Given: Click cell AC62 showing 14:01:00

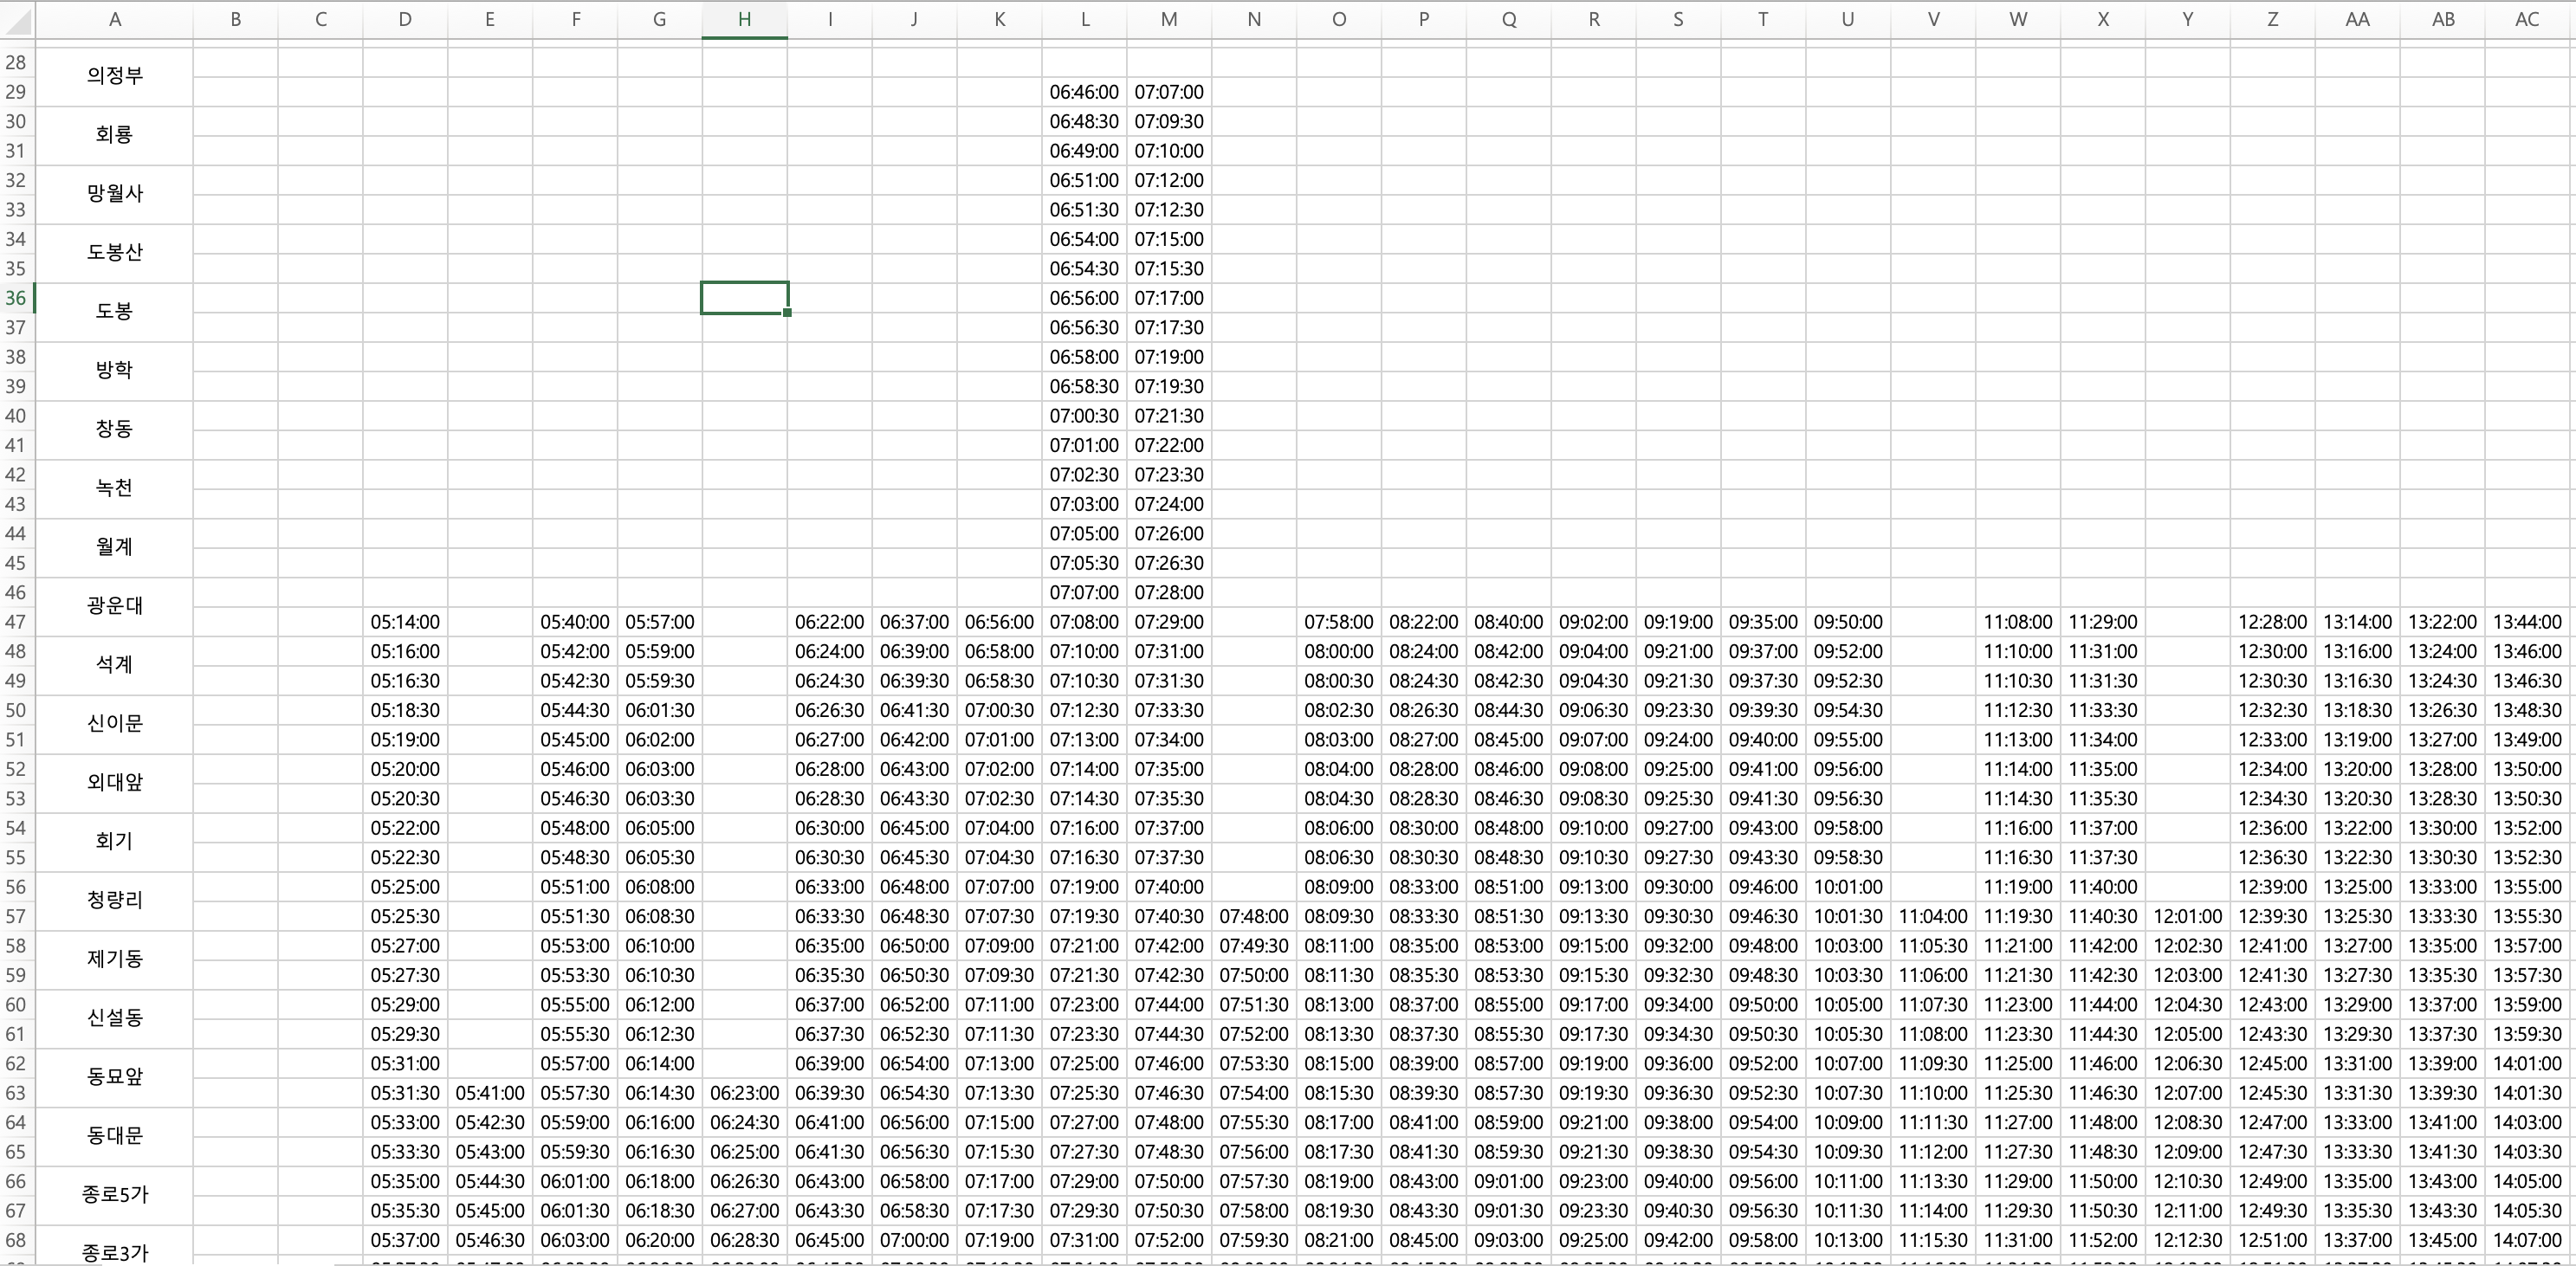Looking at the screenshot, I should [2527, 1064].
